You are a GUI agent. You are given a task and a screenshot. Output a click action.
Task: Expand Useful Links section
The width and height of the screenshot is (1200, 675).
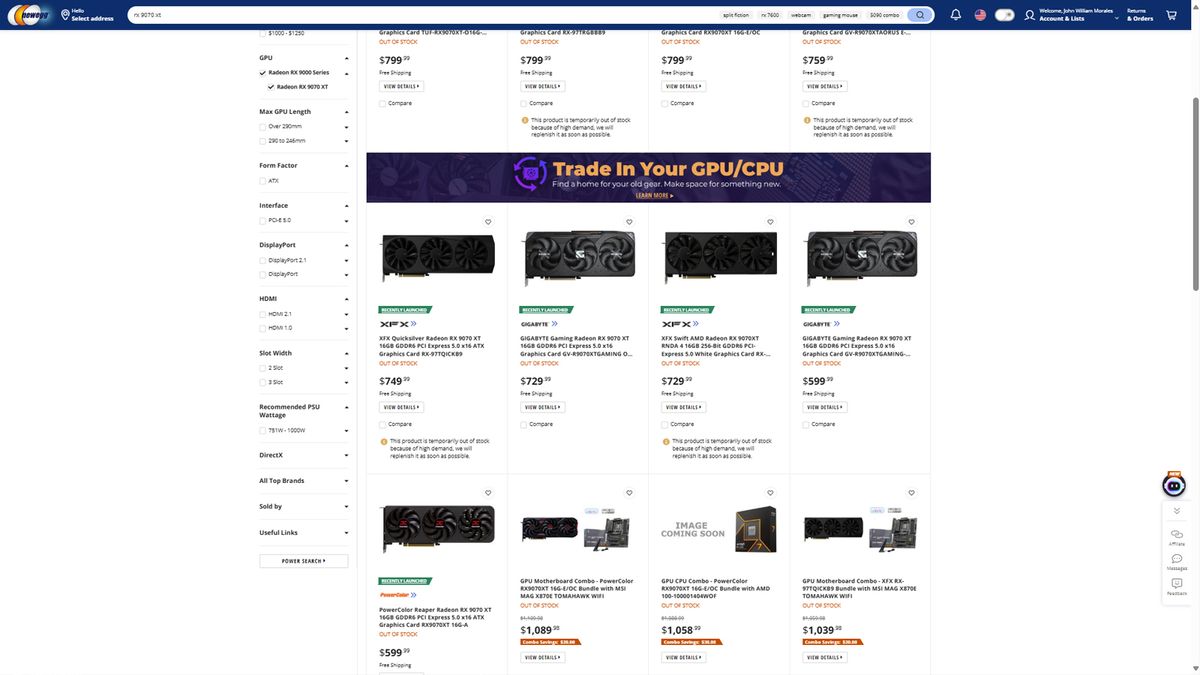pos(347,533)
